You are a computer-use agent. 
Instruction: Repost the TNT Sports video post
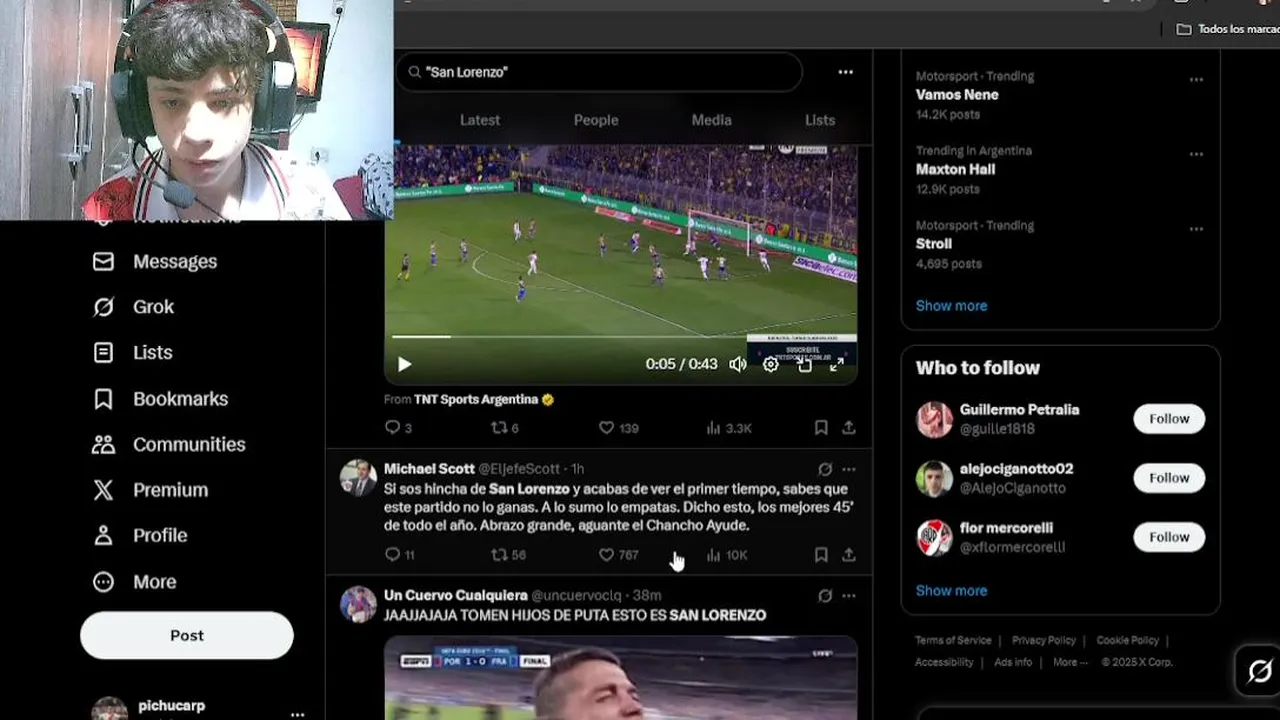(x=504, y=428)
